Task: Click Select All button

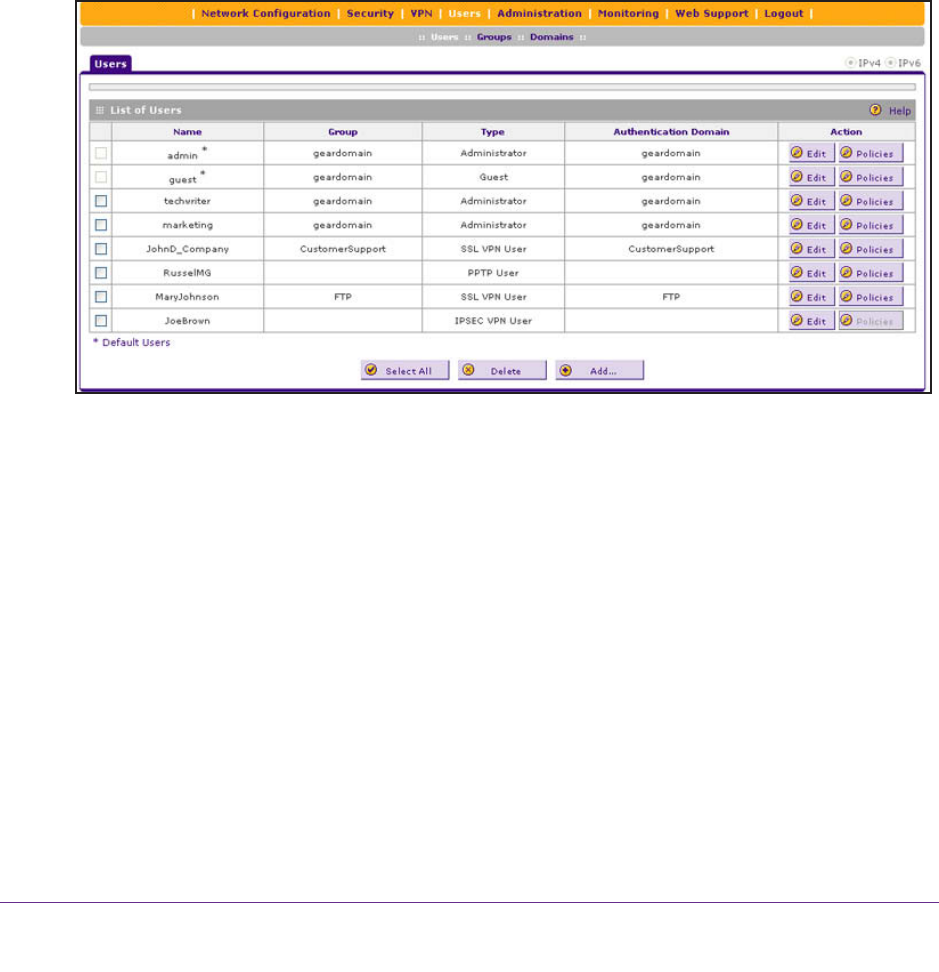Action: pyautogui.click(x=405, y=371)
